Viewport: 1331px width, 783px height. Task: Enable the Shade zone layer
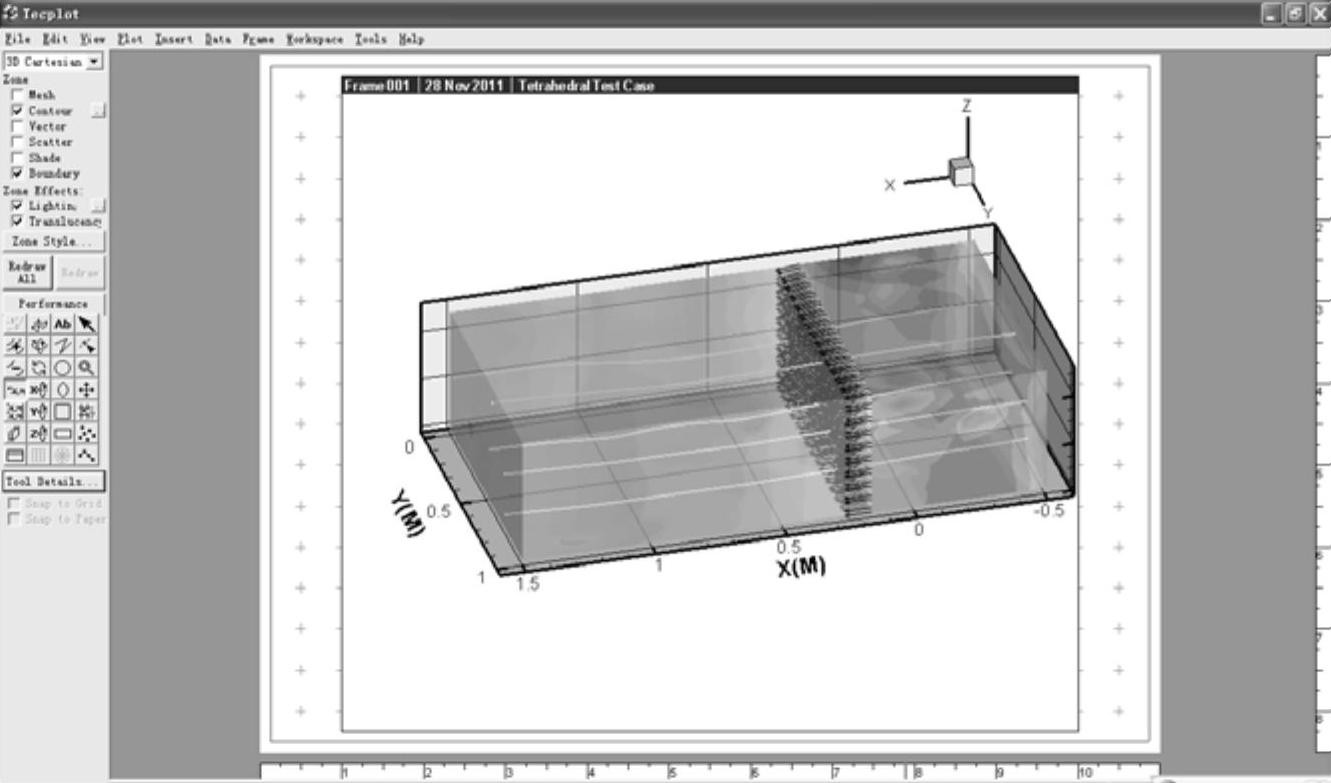[x=17, y=157]
